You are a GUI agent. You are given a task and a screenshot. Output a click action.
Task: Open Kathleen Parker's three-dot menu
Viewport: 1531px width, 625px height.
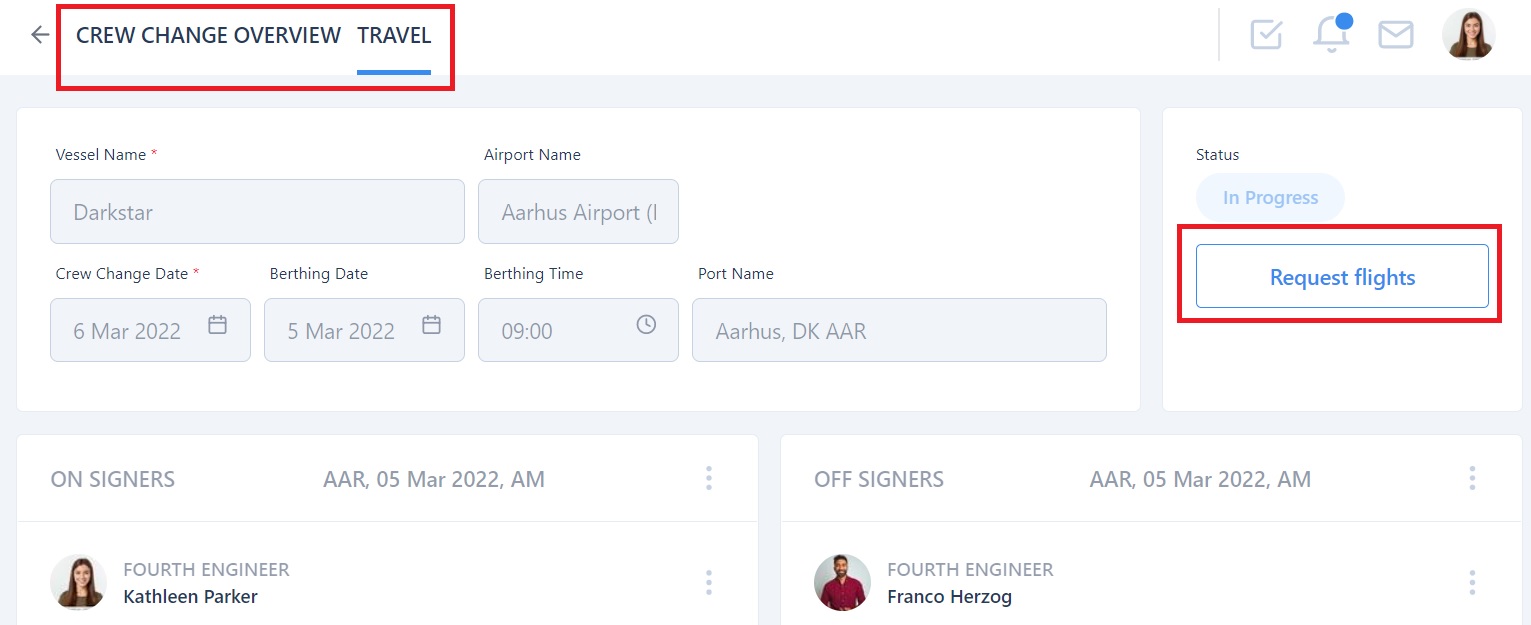click(x=708, y=582)
